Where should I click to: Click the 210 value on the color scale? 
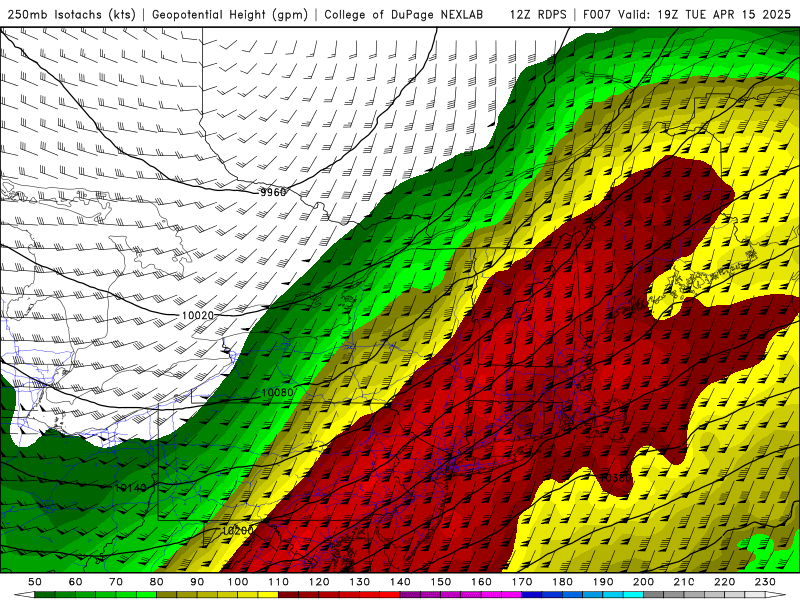coord(684,582)
